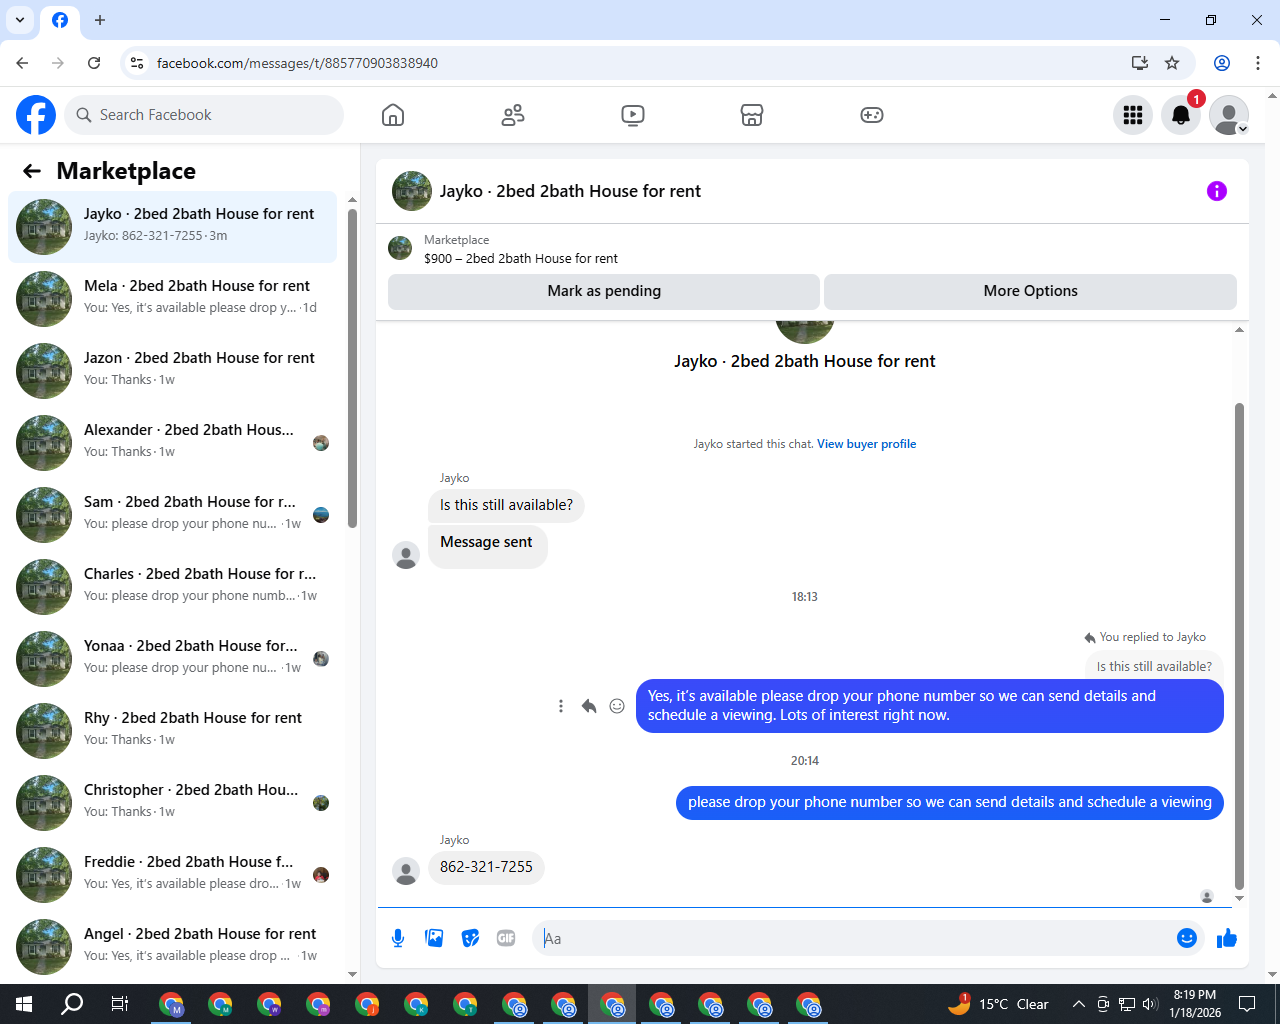The width and height of the screenshot is (1280, 1024).
Task: Bookmark this page with the star icon
Action: point(1172,63)
